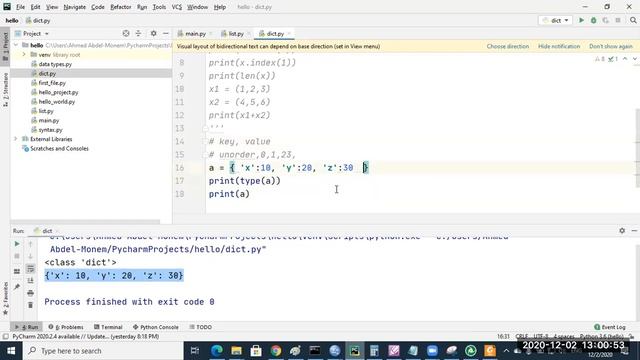Click Hide notification link
This screenshot has width=640, height=360.
point(559,47)
